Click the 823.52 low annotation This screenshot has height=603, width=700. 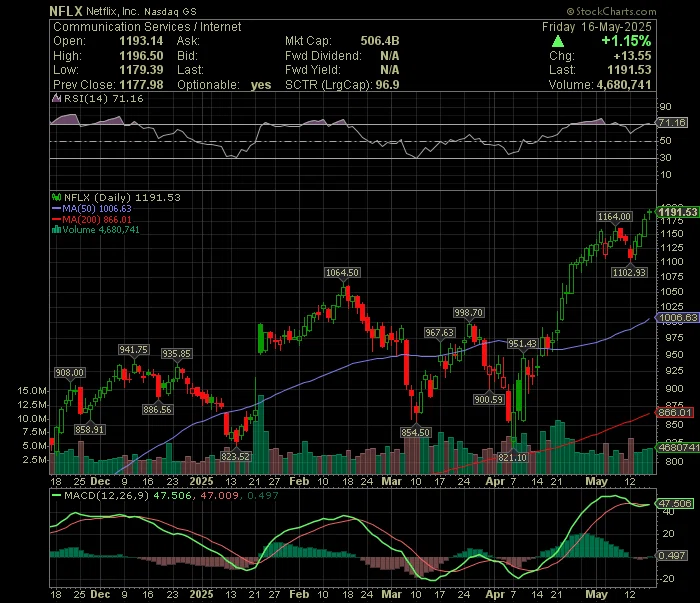tap(235, 456)
